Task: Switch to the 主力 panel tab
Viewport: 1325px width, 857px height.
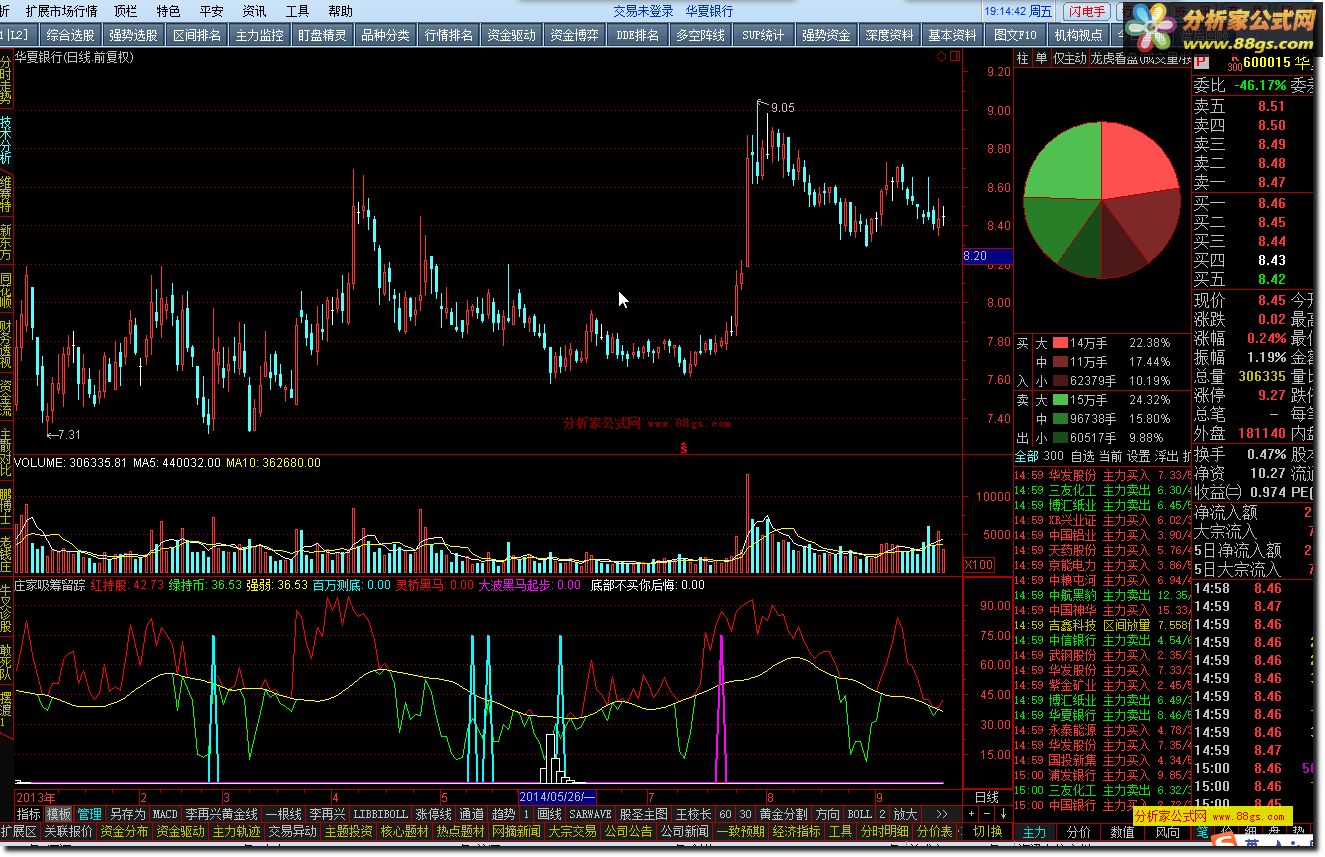Action: pos(1034,831)
